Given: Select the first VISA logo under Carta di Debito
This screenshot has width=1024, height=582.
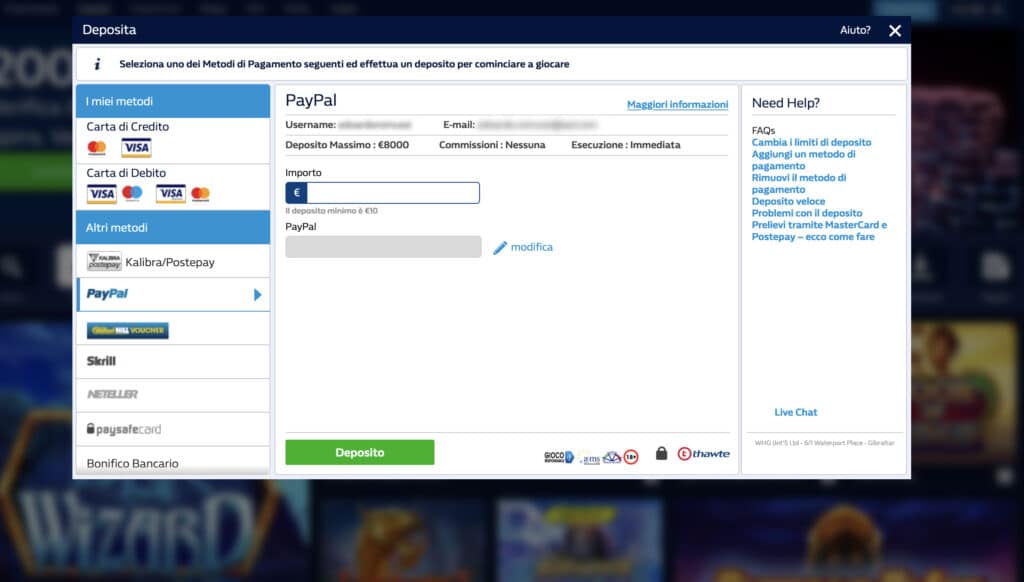Looking at the screenshot, I should tap(102, 194).
